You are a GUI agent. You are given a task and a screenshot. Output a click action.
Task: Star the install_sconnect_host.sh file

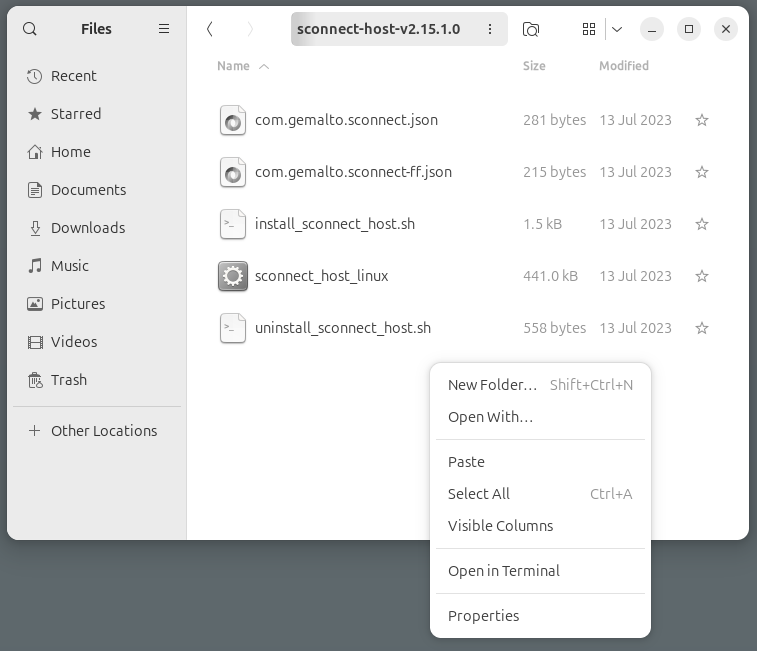pyautogui.click(x=702, y=224)
